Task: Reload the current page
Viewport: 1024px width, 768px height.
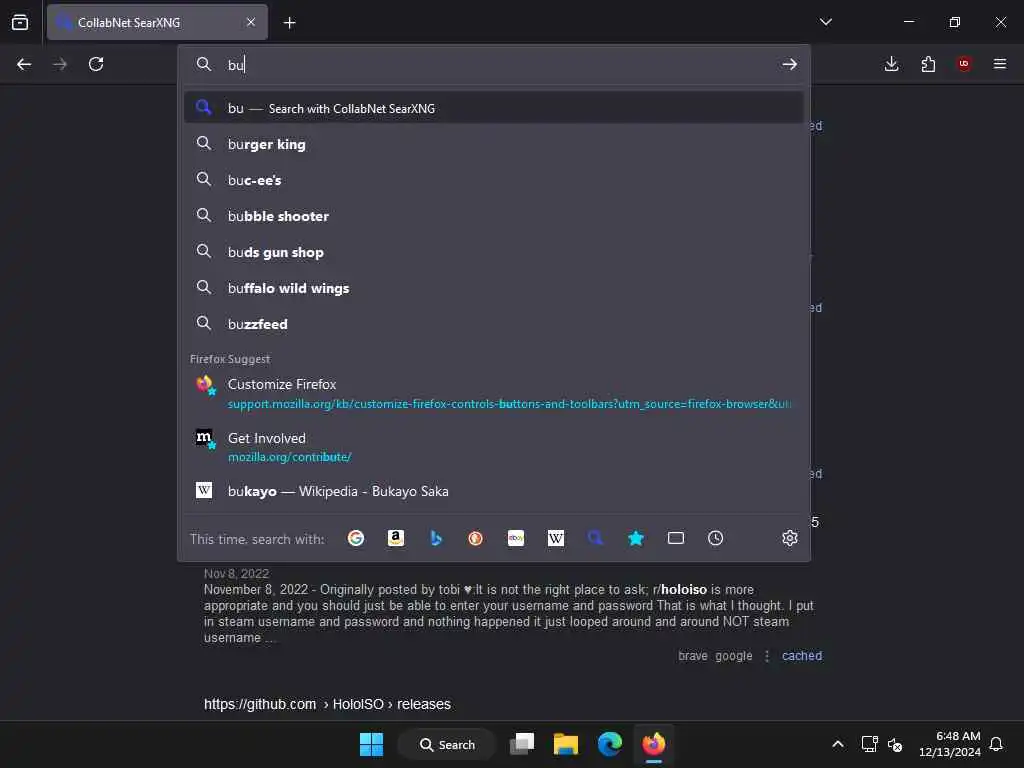Action: [x=96, y=64]
